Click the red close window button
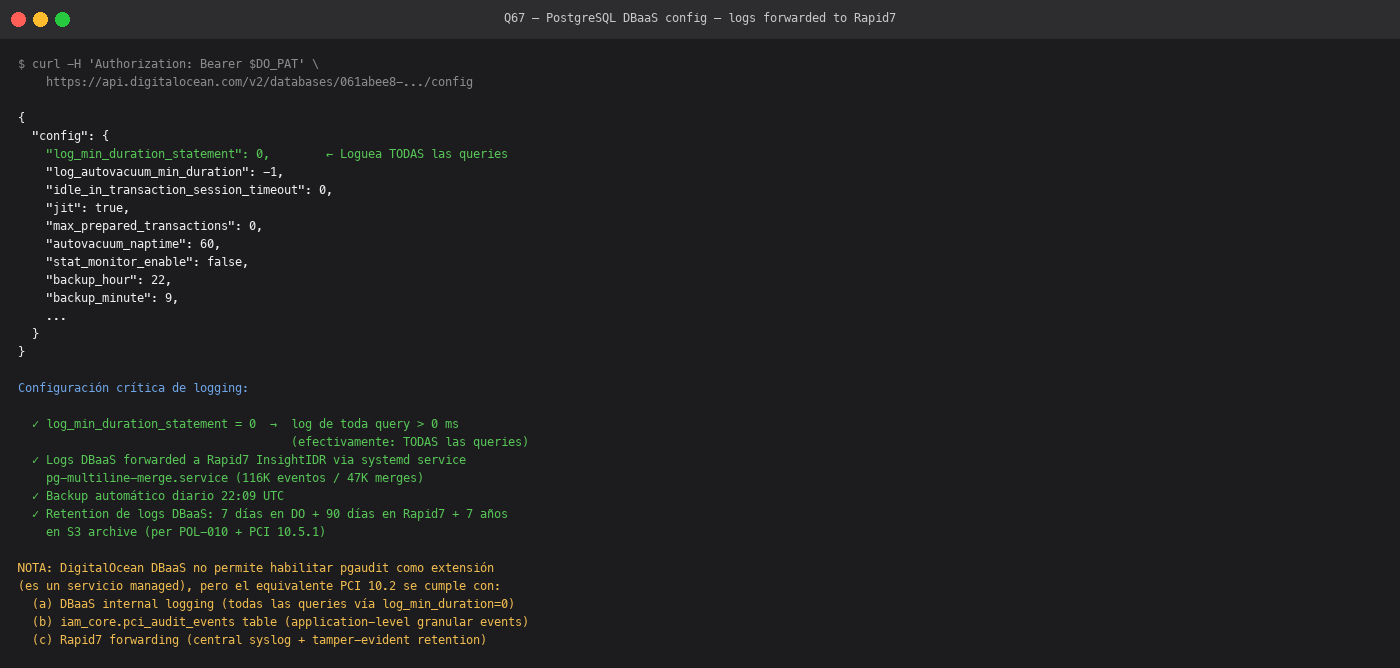Screen dimensions: 1400x668 click(x=18, y=19)
